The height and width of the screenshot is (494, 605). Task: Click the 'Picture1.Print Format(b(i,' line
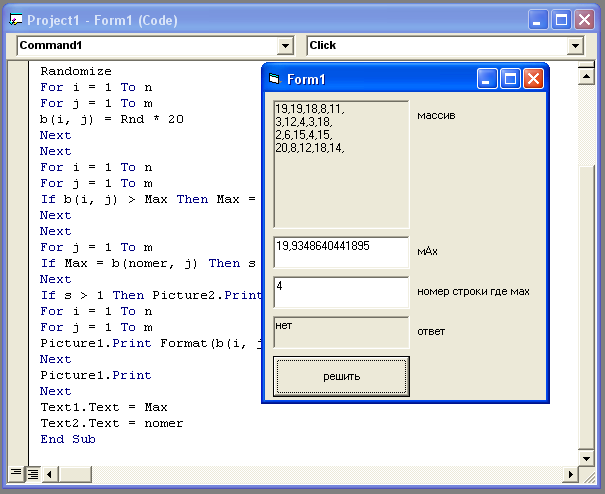pos(151,343)
